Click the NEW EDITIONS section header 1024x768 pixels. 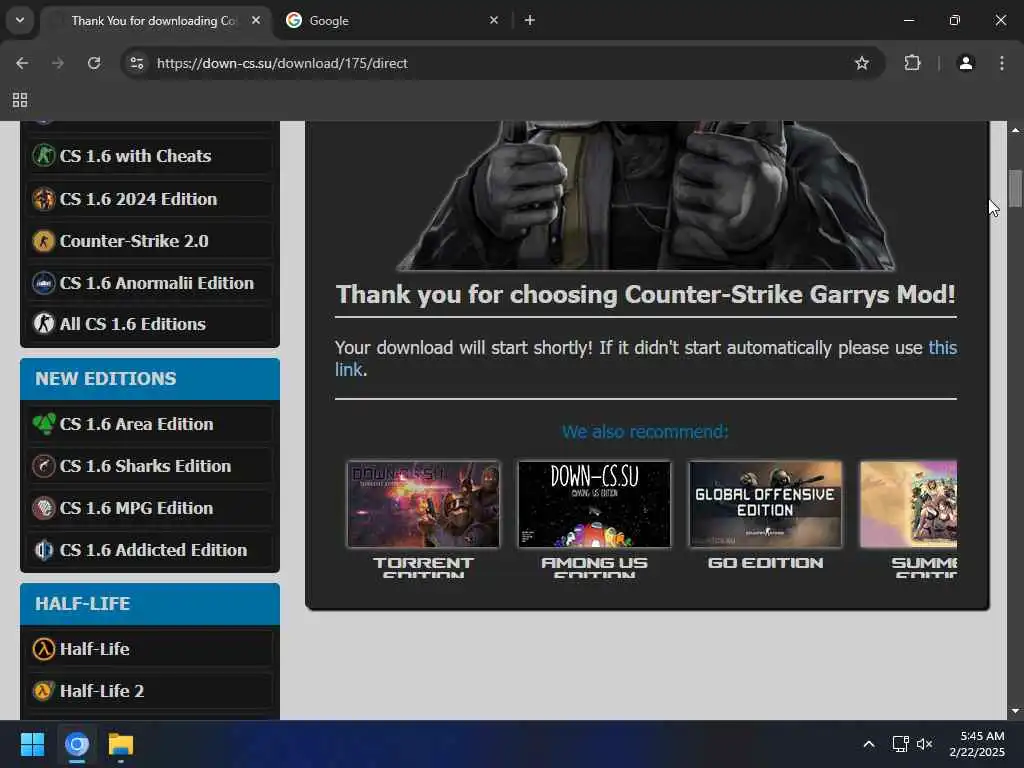[x=150, y=379]
